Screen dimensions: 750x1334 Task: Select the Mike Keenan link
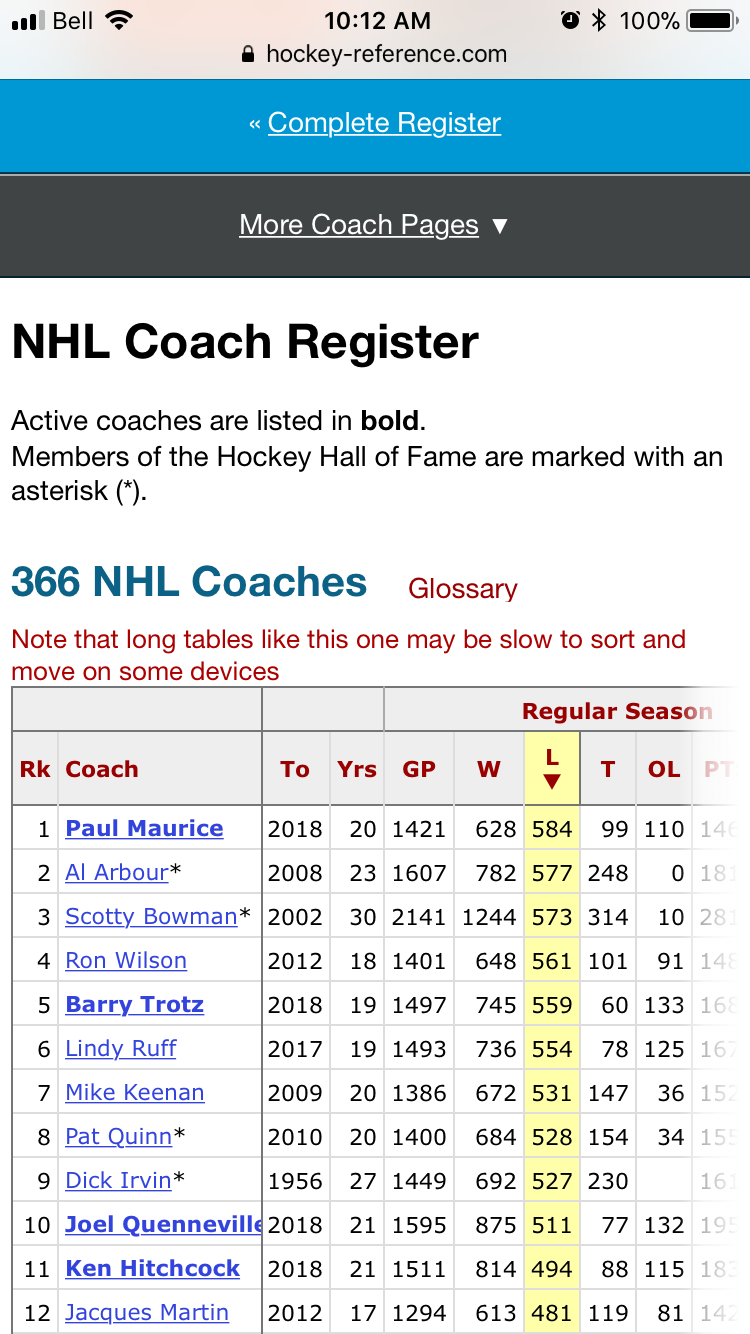pos(135,1092)
